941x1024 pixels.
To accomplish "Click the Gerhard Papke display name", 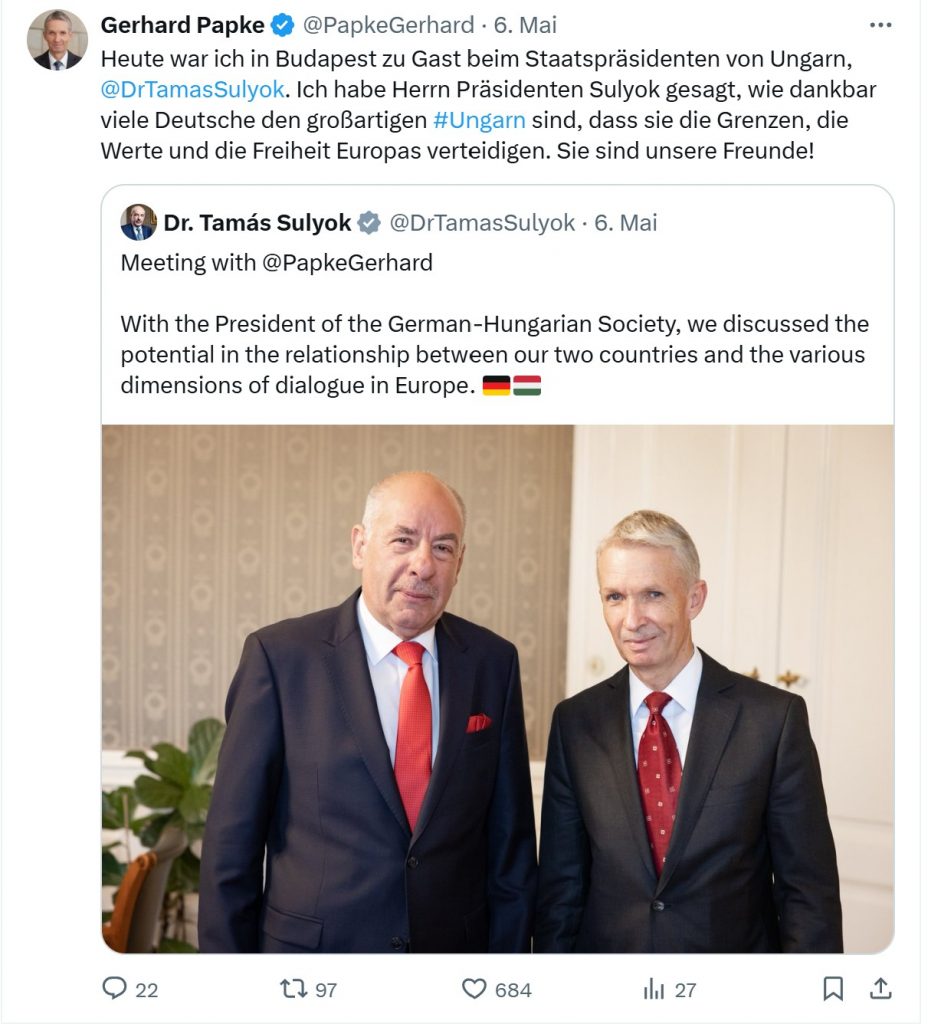I will 182,25.
